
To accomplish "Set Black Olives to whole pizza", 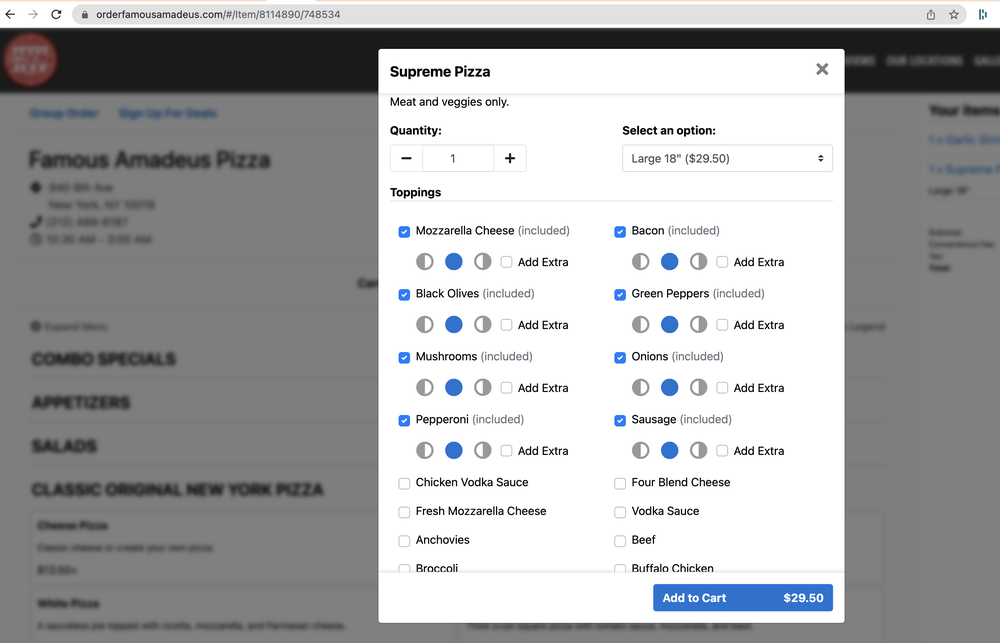I will tap(454, 325).
